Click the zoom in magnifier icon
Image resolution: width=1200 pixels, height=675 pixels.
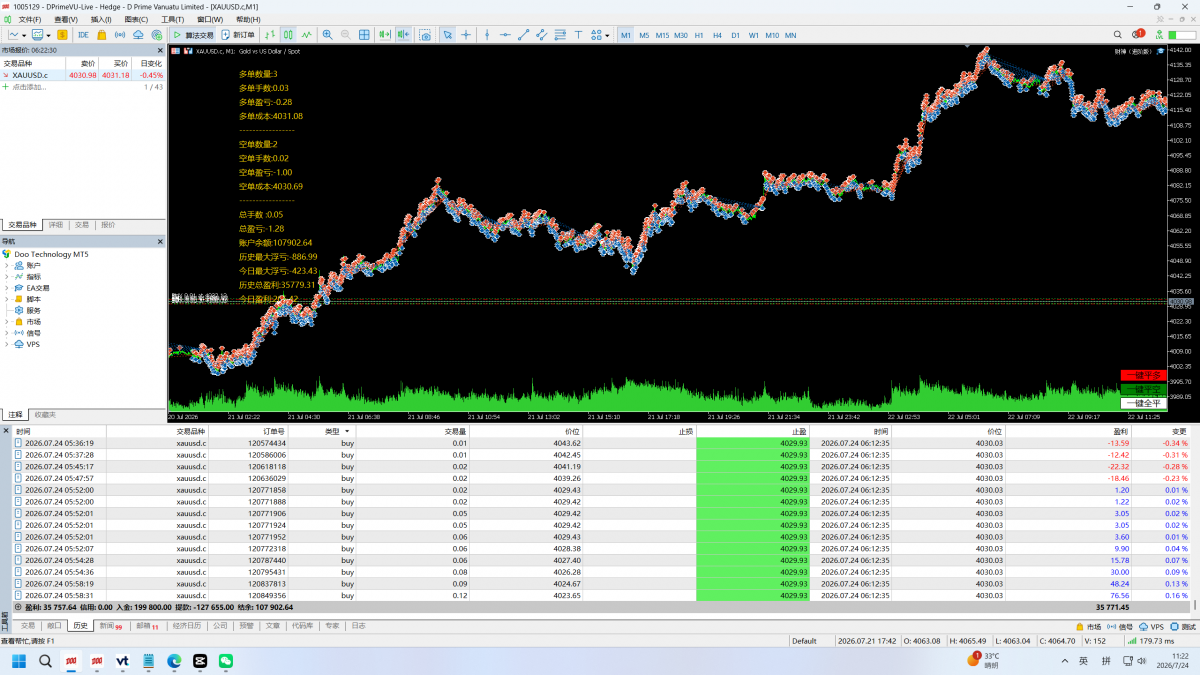[x=327, y=35]
